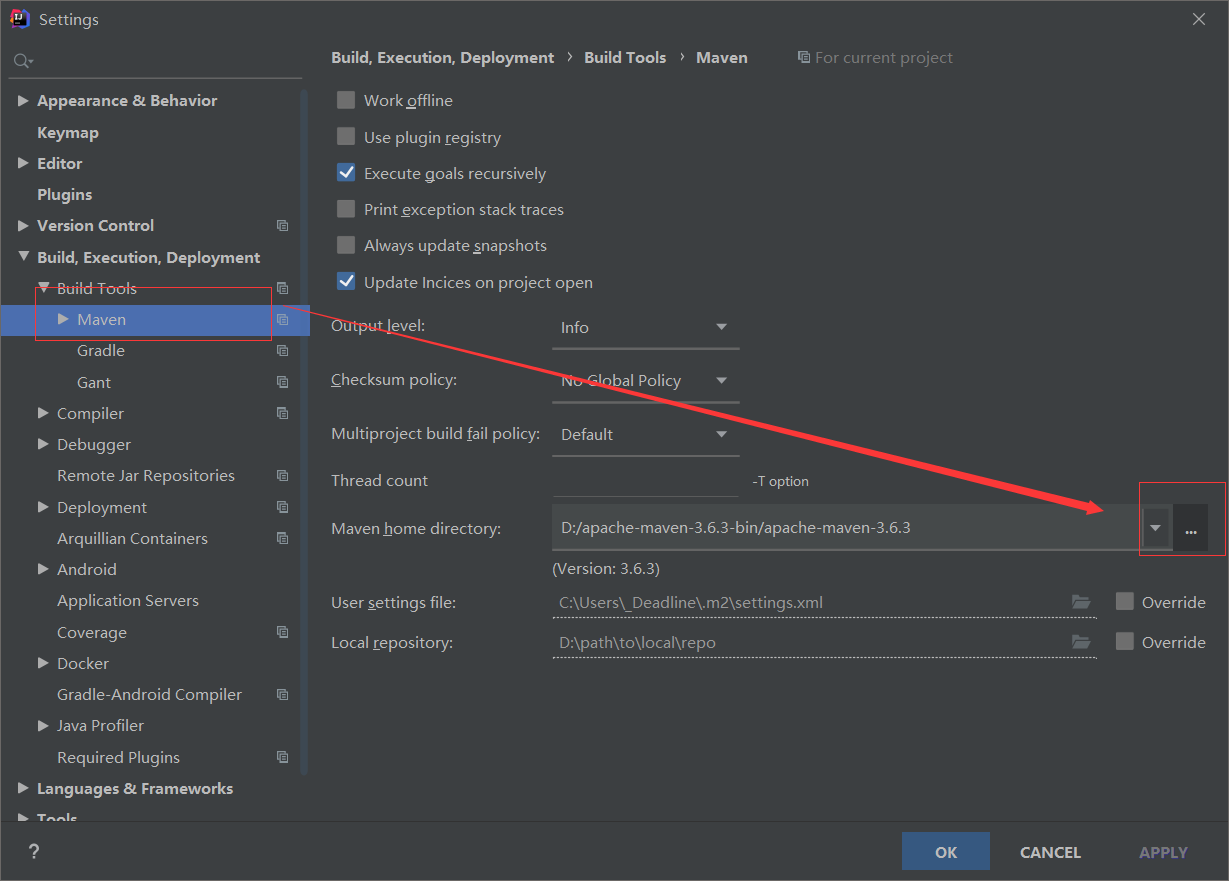The image size is (1229, 881).
Task: Select Build Tools in the breadcrumb
Action: [x=625, y=57]
